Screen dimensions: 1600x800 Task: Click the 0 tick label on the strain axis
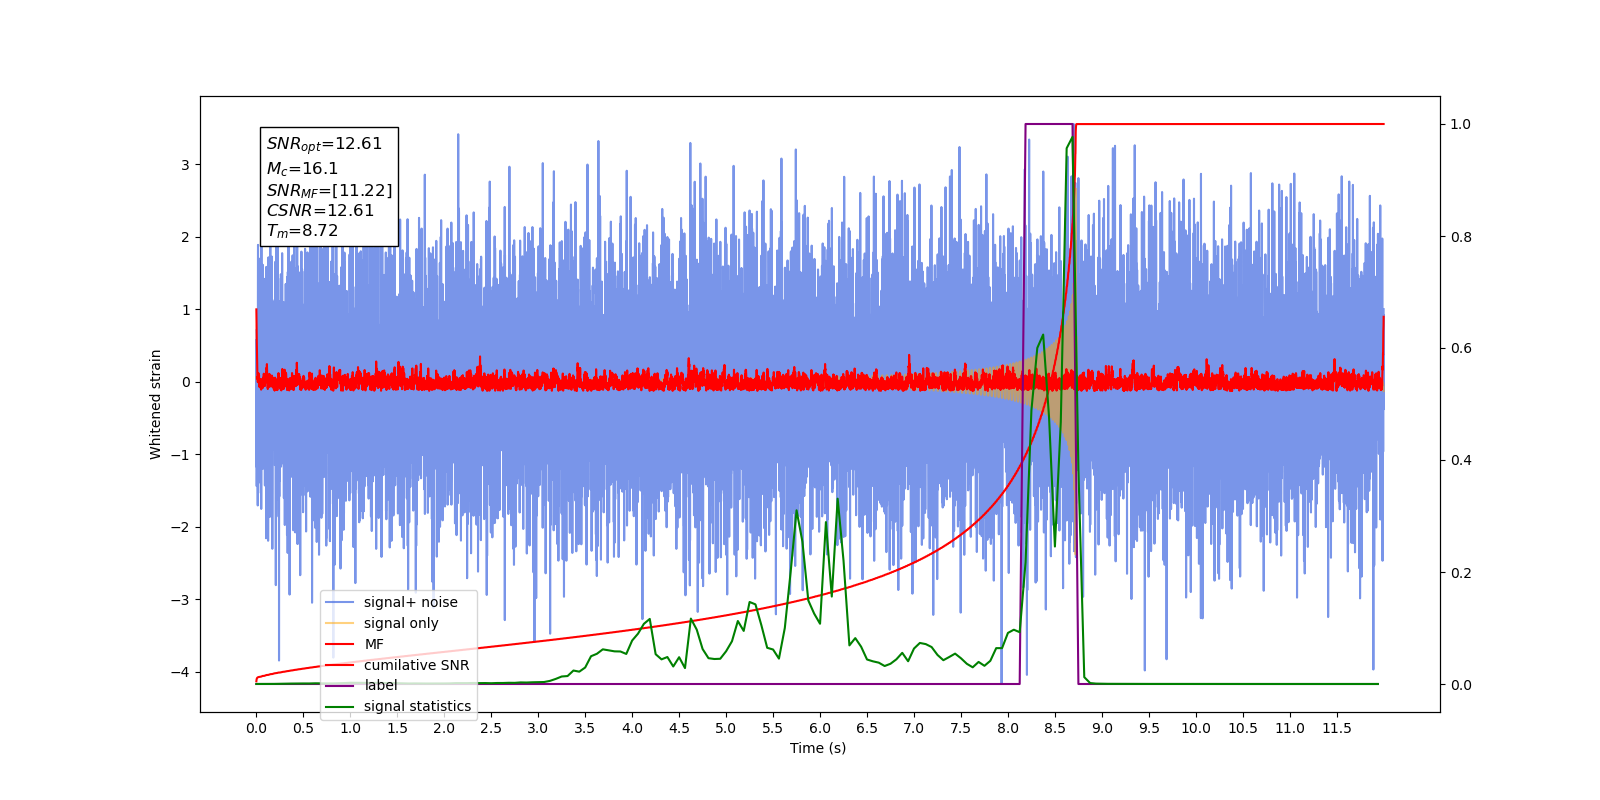click(x=185, y=382)
